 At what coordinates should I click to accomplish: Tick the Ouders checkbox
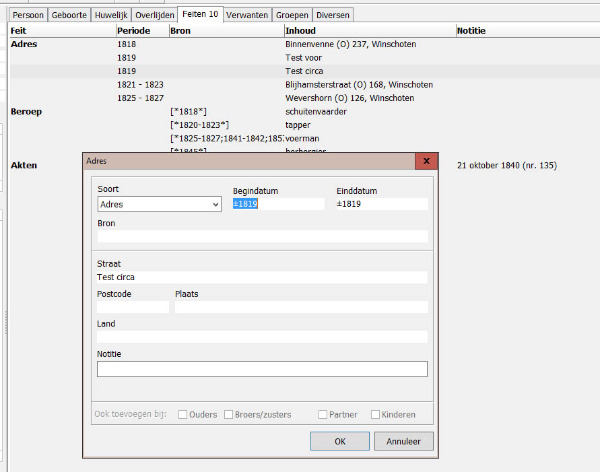pyautogui.click(x=183, y=414)
